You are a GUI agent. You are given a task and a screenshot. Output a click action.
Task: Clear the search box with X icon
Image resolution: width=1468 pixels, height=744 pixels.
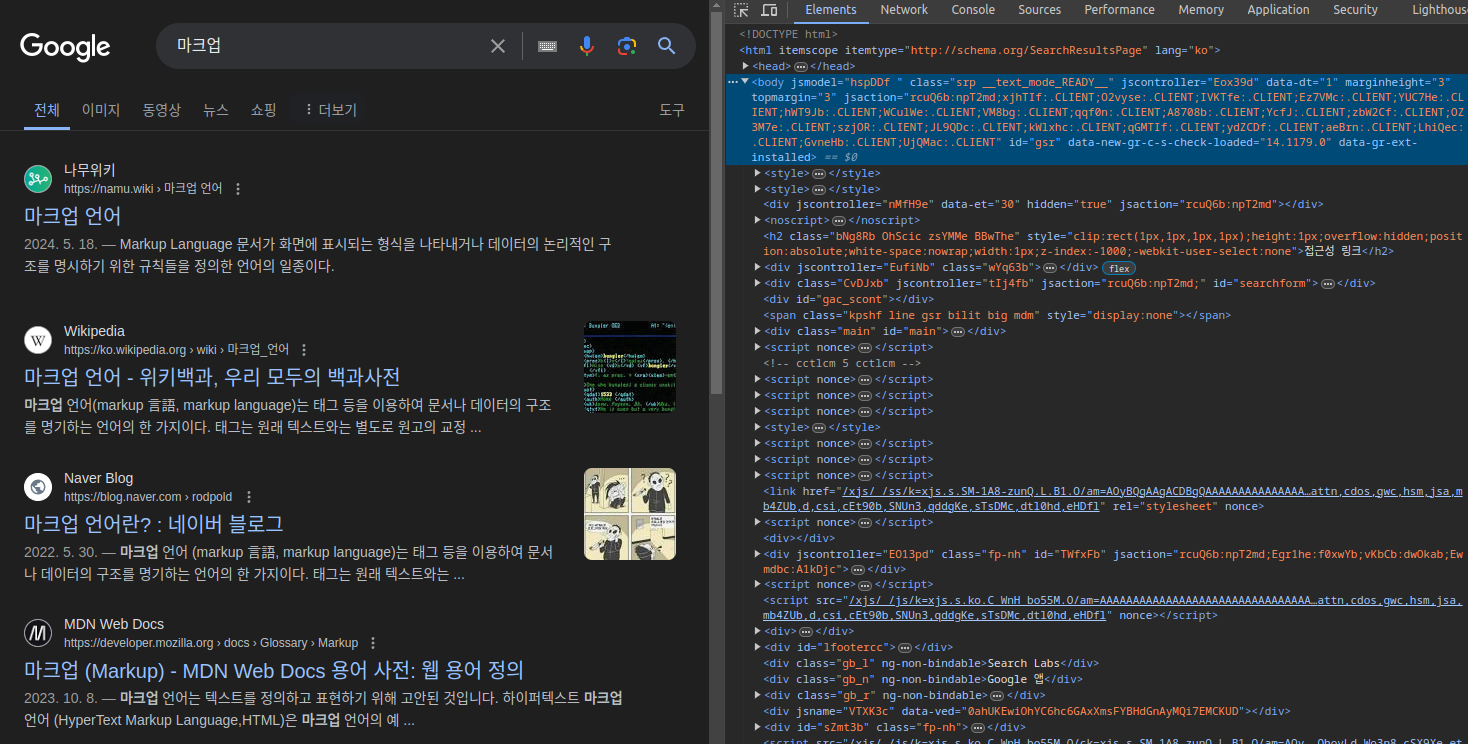[x=498, y=46]
